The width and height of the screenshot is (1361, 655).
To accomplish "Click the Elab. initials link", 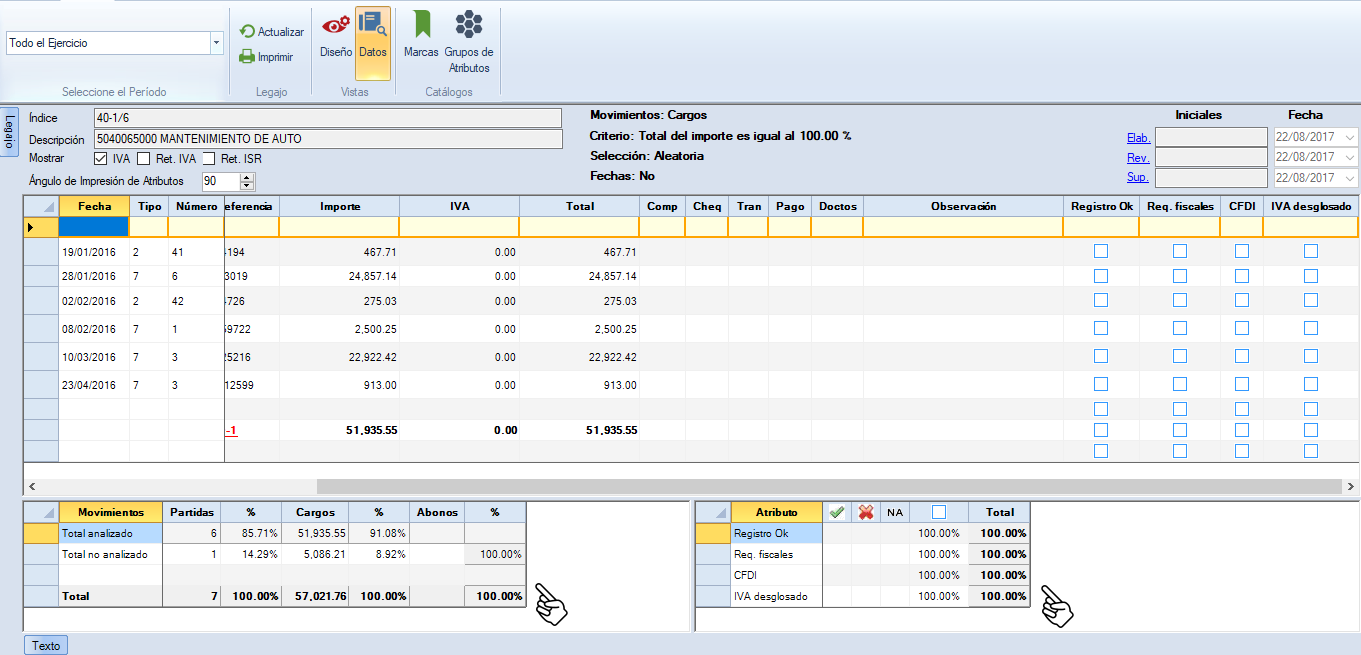I will pos(1138,138).
